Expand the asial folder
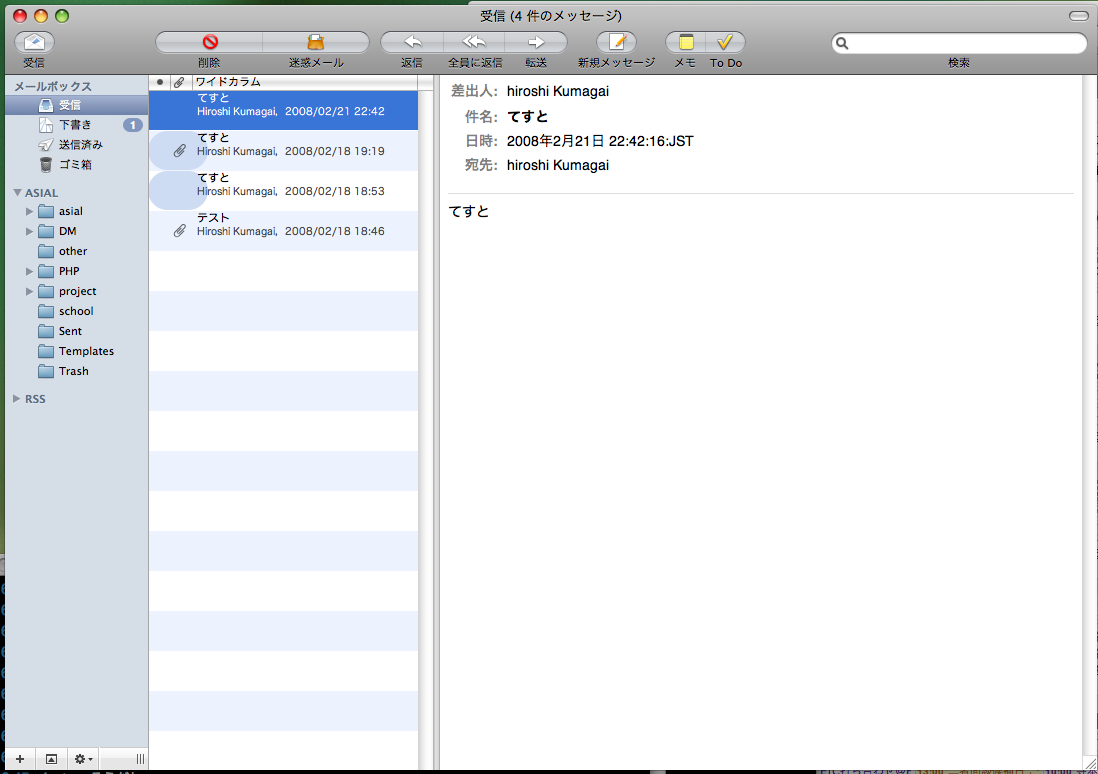The height and width of the screenshot is (774, 1098). (30, 211)
